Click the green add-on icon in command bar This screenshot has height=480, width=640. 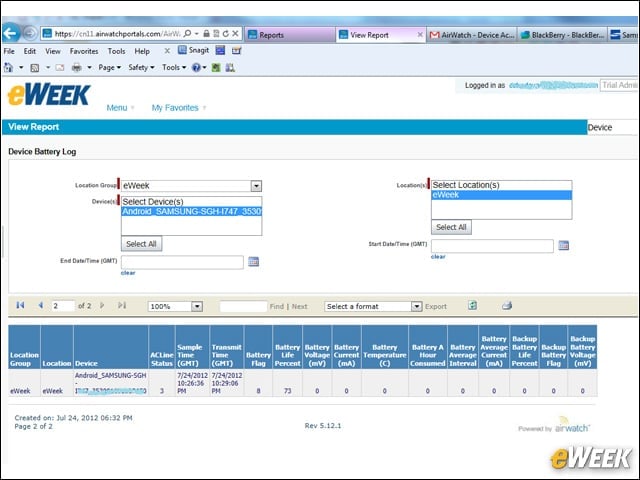point(216,68)
